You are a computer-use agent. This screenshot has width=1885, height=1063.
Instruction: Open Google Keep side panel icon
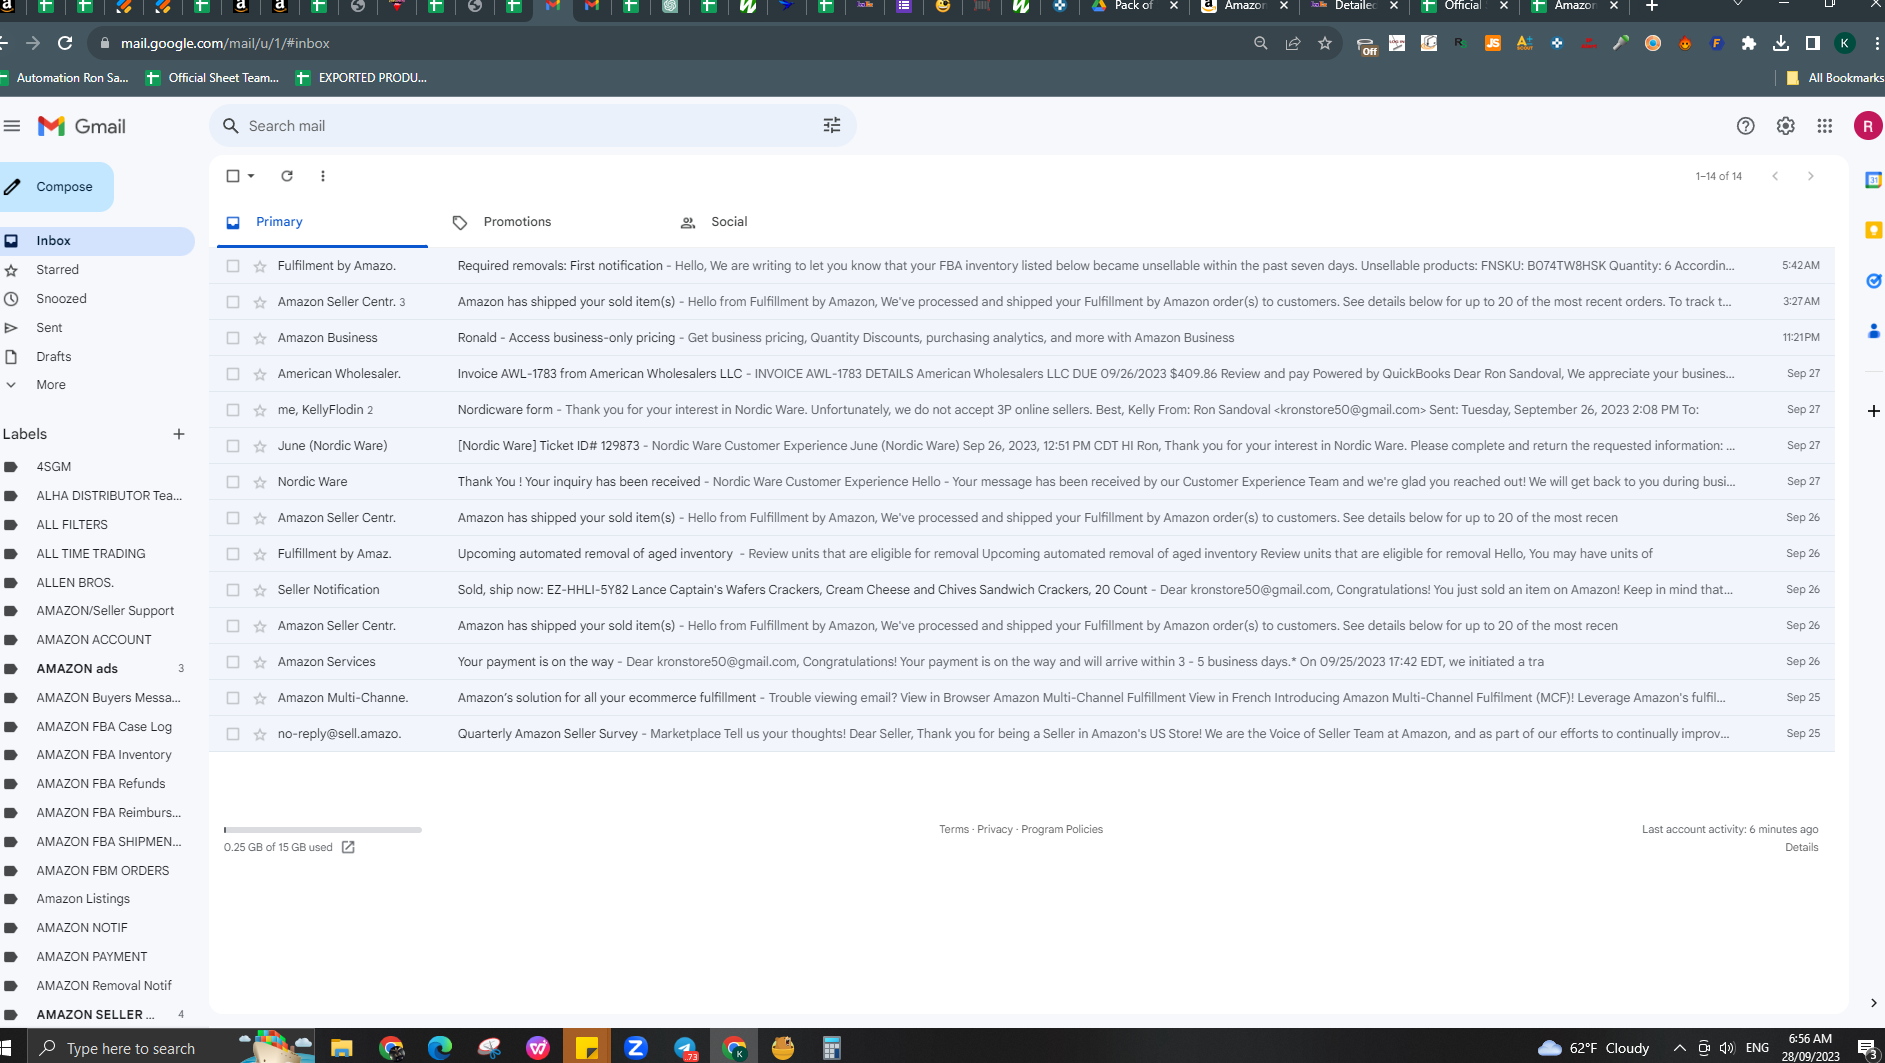tap(1873, 230)
